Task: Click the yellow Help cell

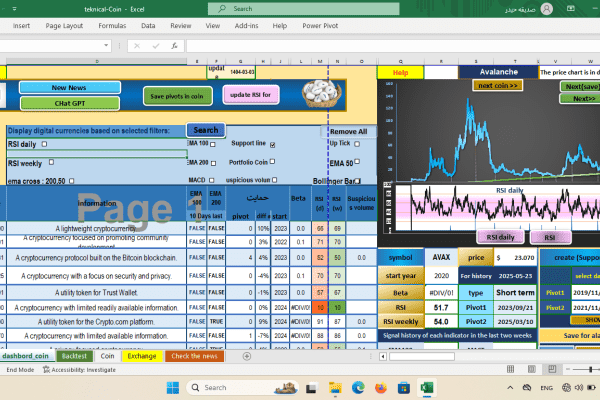Action: click(400, 72)
